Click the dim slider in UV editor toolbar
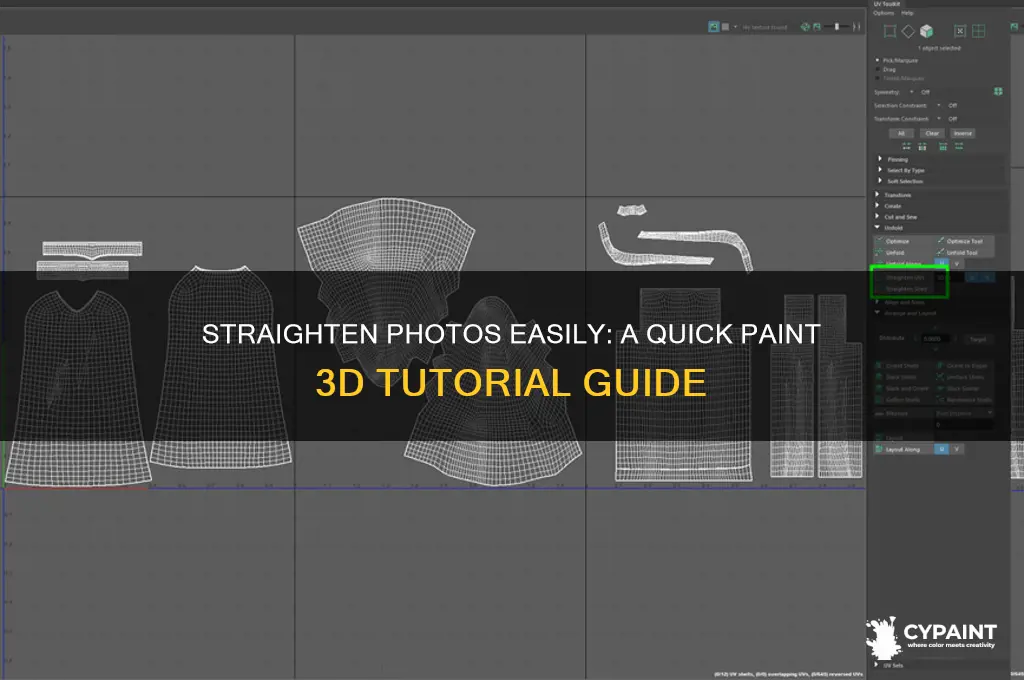The image size is (1024, 680). coord(837,27)
